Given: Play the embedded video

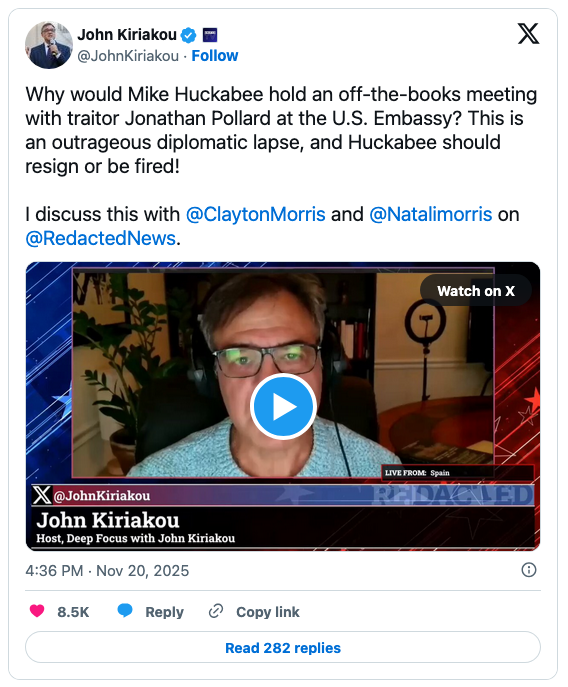Looking at the screenshot, I should tap(283, 406).
